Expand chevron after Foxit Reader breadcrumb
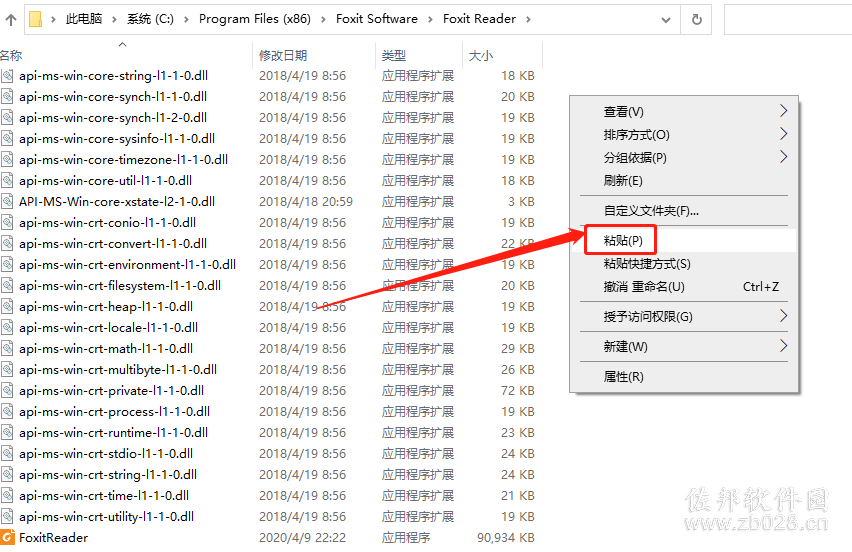The height and width of the screenshot is (552, 852). [x=528, y=20]
